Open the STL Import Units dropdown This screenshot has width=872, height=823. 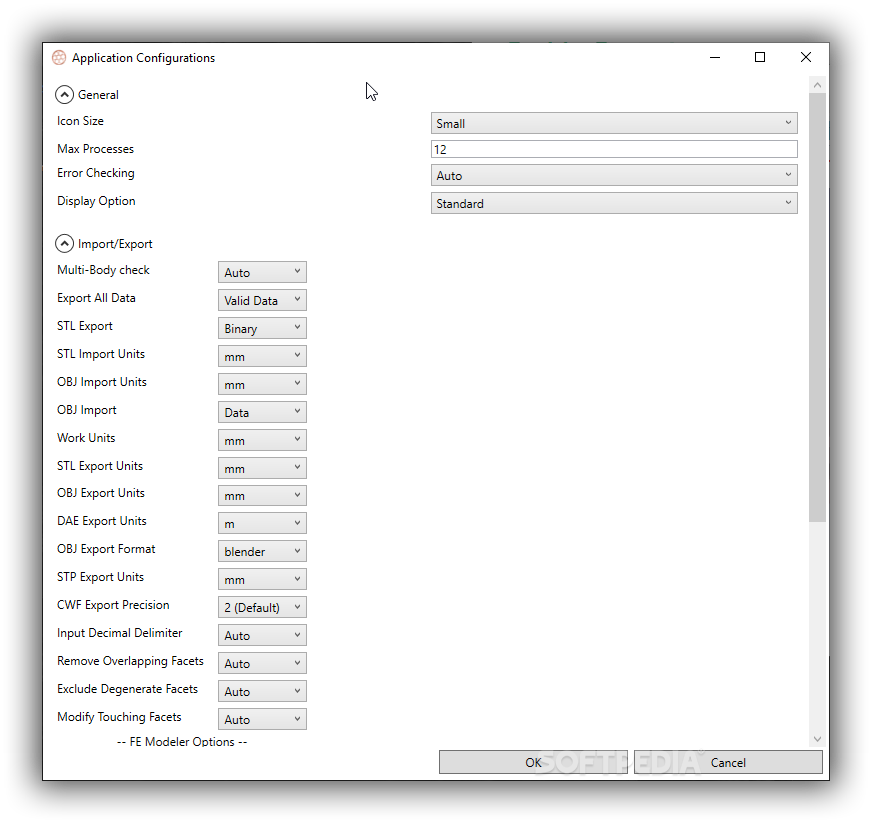pos(262,356)
